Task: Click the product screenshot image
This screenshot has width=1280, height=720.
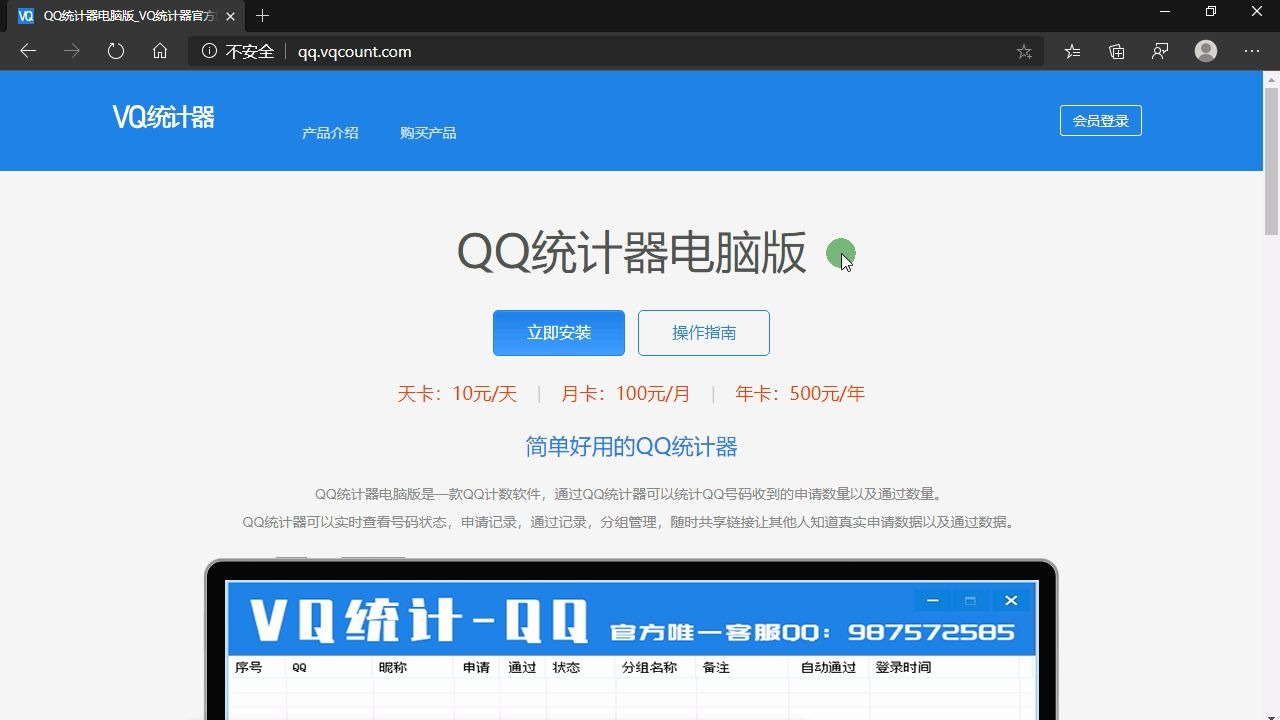Action: click(631, 640)
